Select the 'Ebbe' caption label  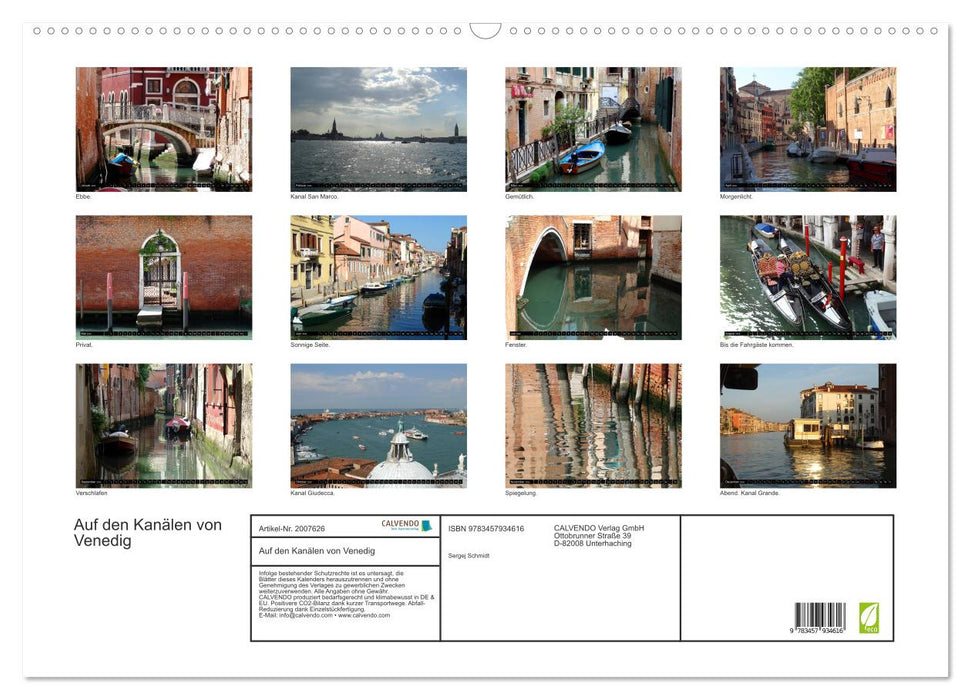click(82, 196)
